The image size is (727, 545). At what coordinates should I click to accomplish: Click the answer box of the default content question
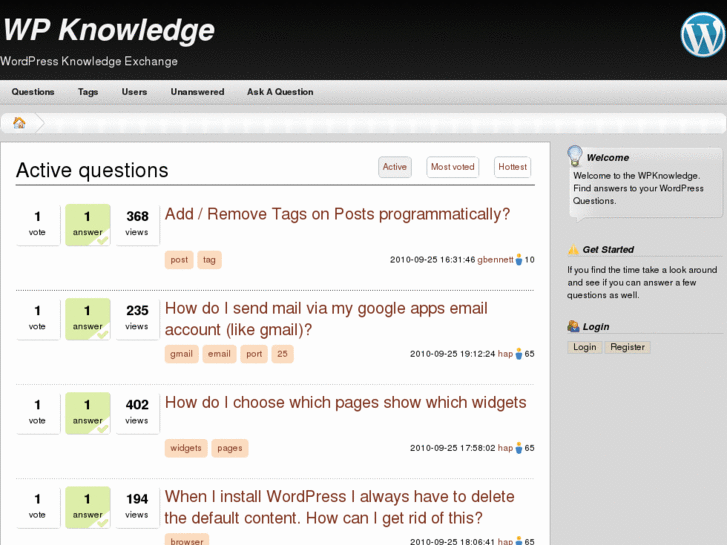click(x=88, y=507)
